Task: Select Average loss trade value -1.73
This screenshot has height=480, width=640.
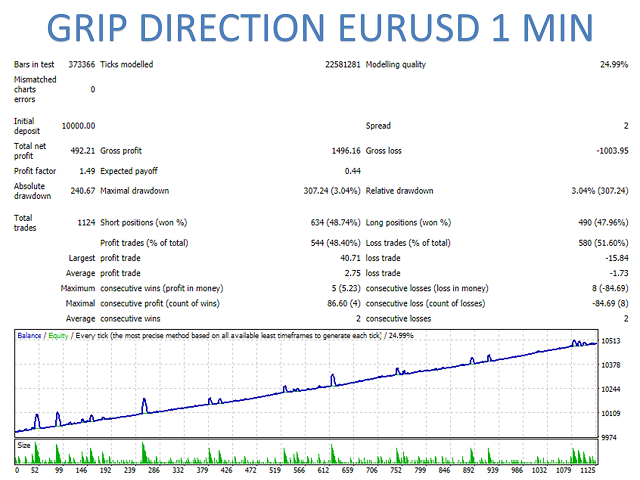Action: (x=619, y=273)
